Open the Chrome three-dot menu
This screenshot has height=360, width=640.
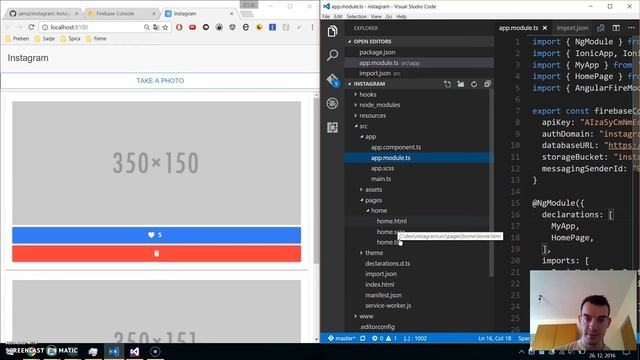coord(312,27)
